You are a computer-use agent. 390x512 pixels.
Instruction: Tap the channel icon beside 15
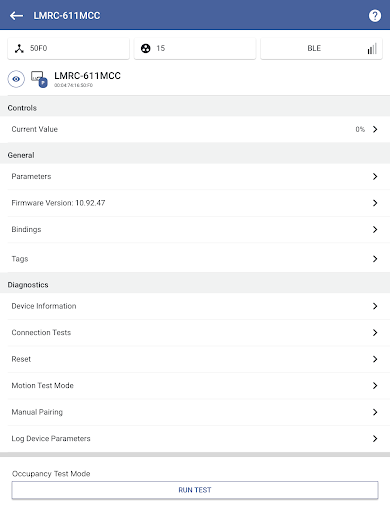coord(146,48)
